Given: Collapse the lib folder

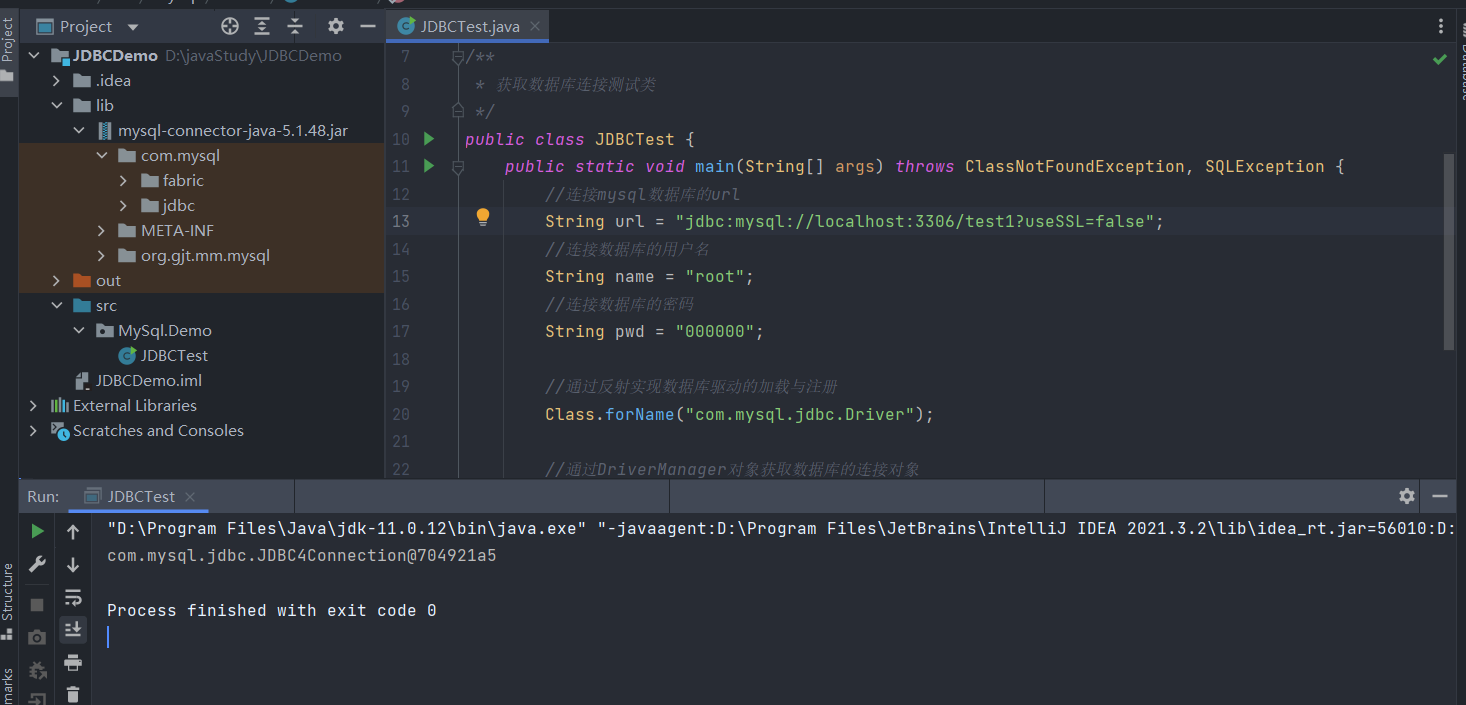Looking at the screenshot, I should [56, 106].
